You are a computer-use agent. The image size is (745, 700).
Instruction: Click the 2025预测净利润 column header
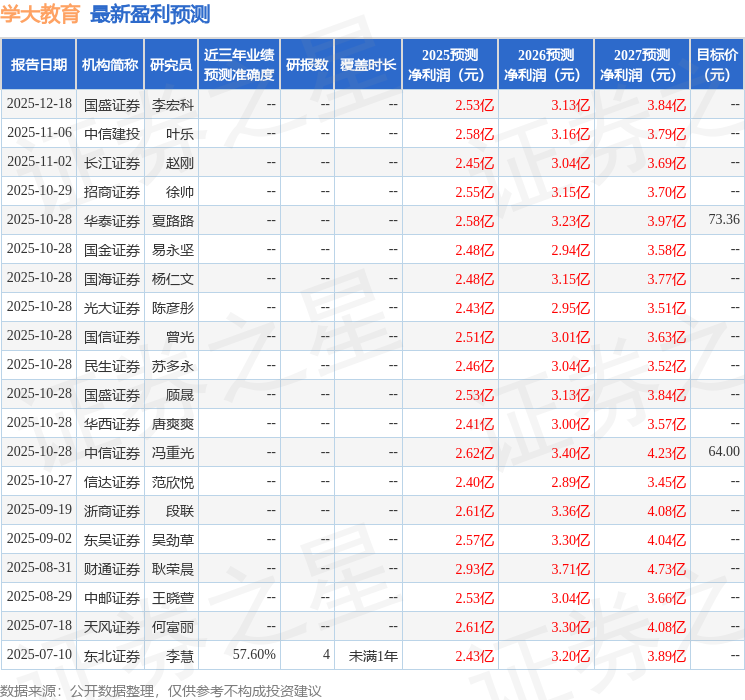450,65
